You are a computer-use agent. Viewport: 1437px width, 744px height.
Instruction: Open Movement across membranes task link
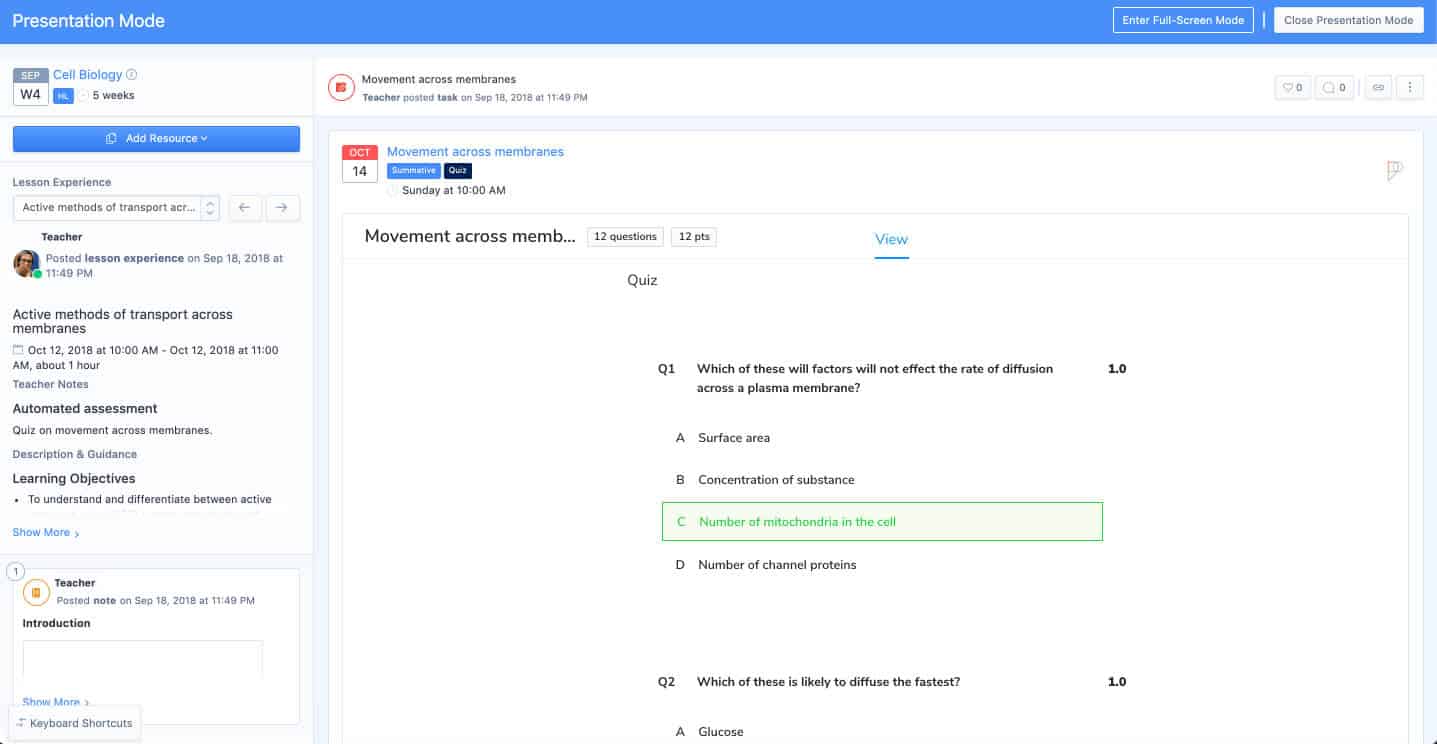[x=475, y=152]
